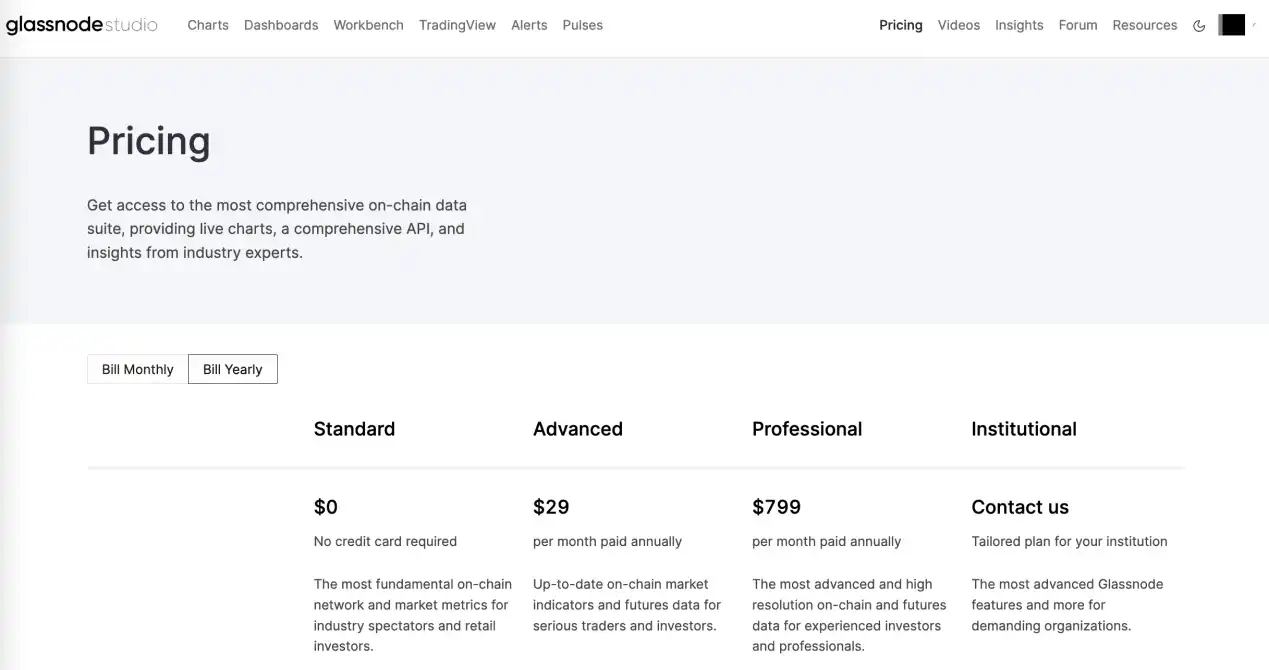1269x670 pixels.
Task: Toggle dark mode with the moon icon
Action: [1199, 26]
